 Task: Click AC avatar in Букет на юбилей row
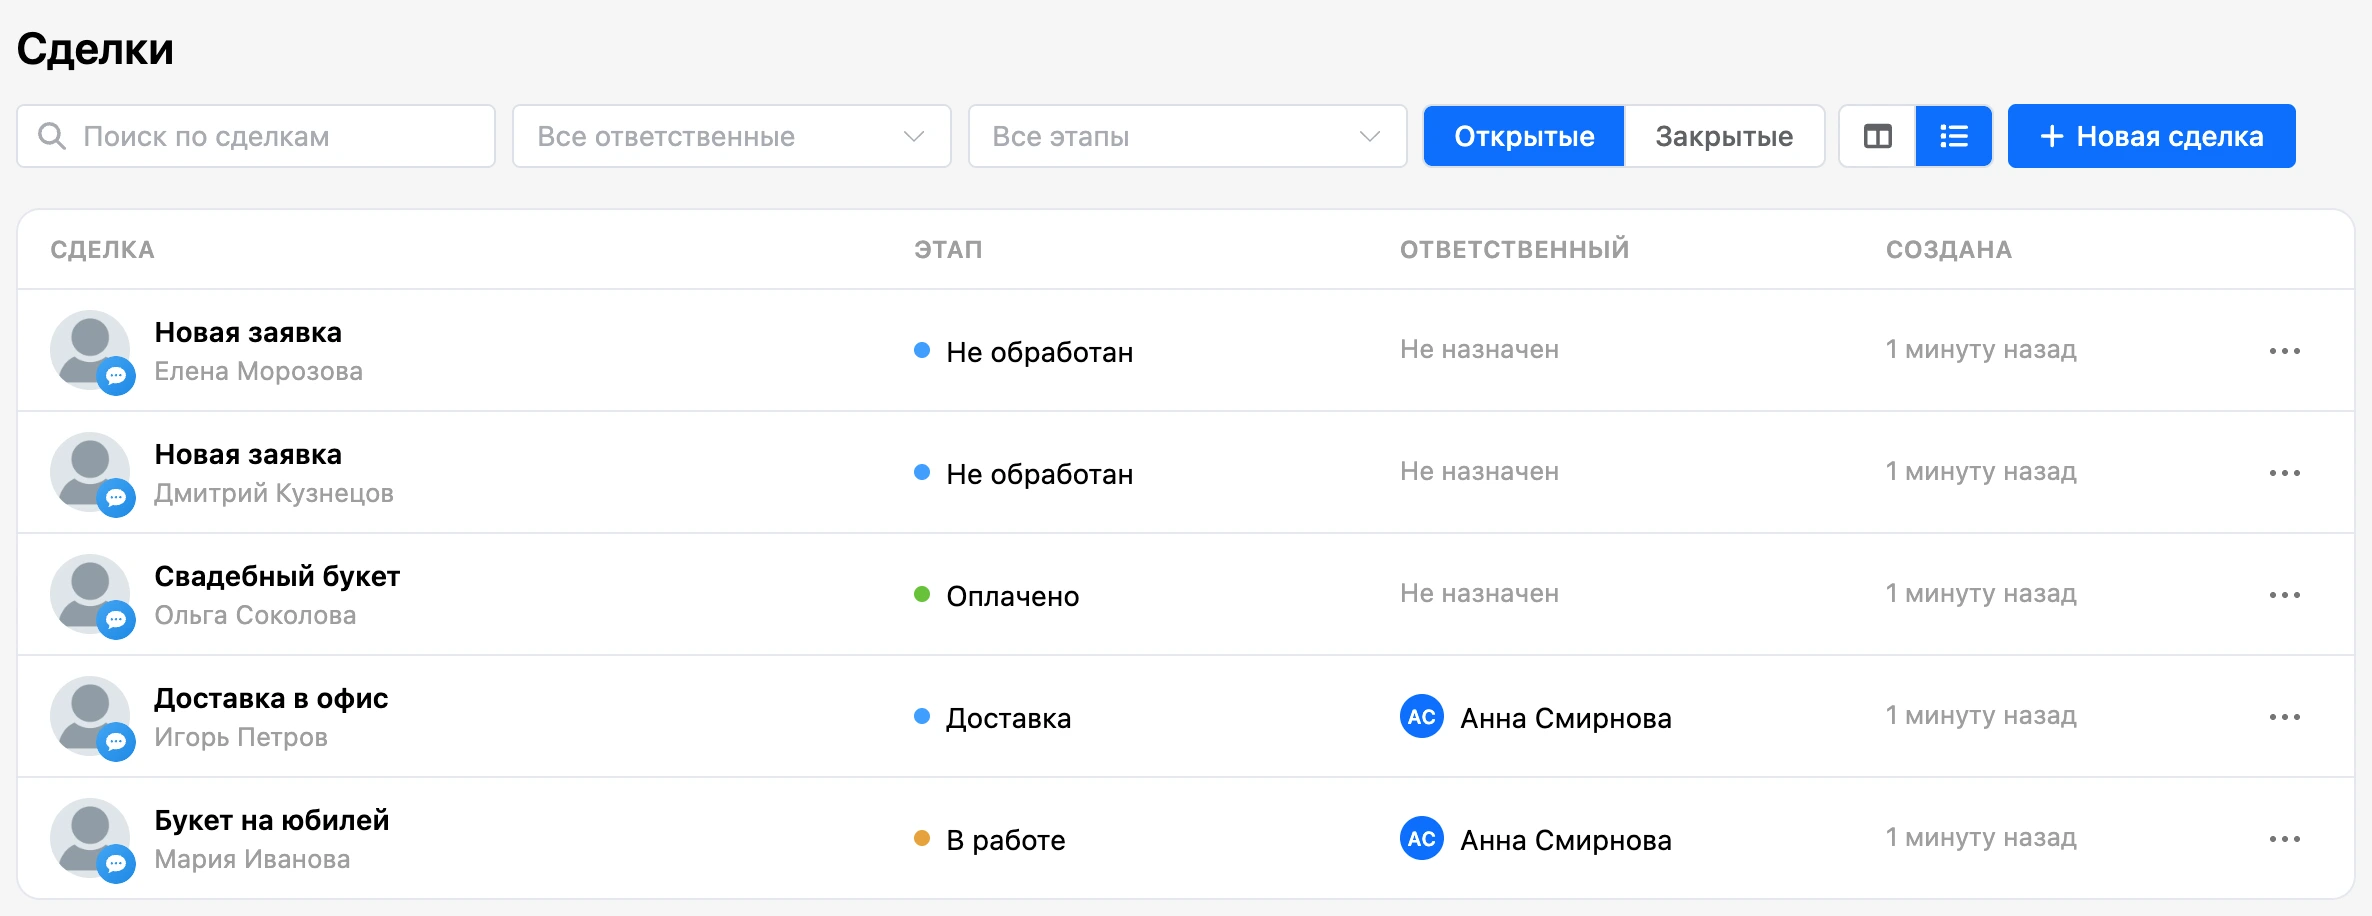click(x=1421, y=839)
